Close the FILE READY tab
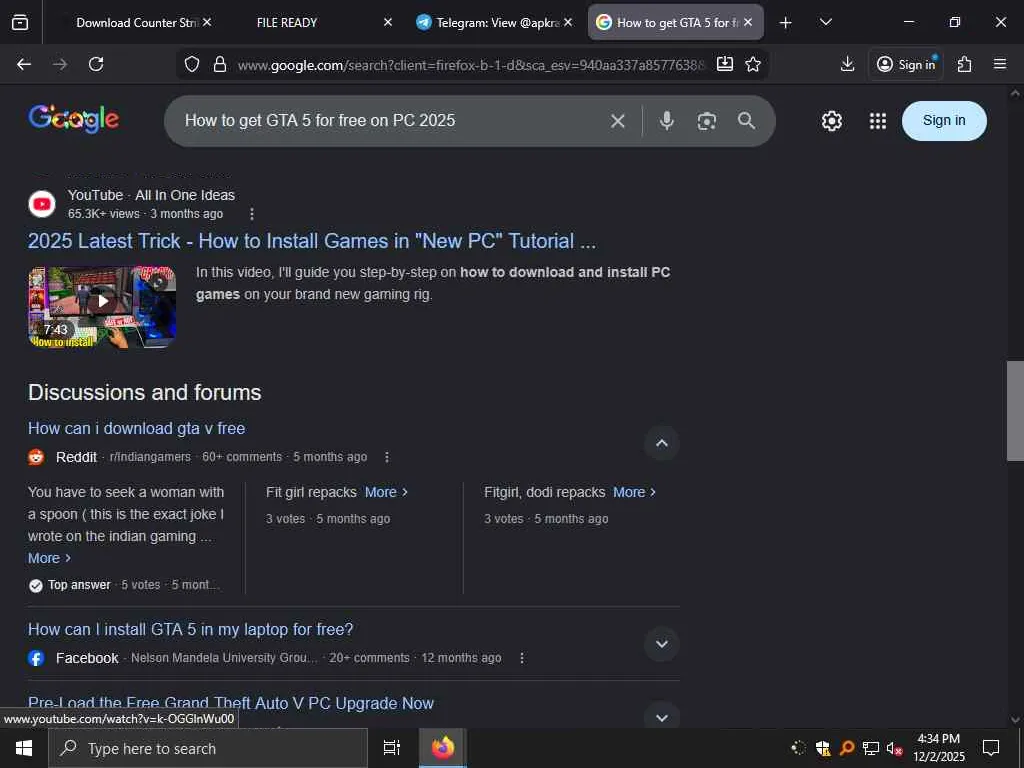 coord(387,23)
